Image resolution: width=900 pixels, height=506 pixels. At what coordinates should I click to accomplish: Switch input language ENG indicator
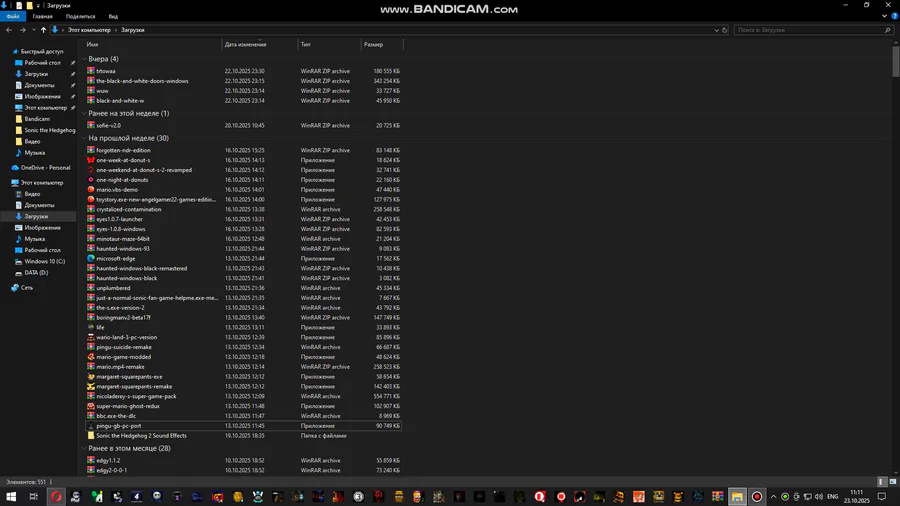(832, 496)
